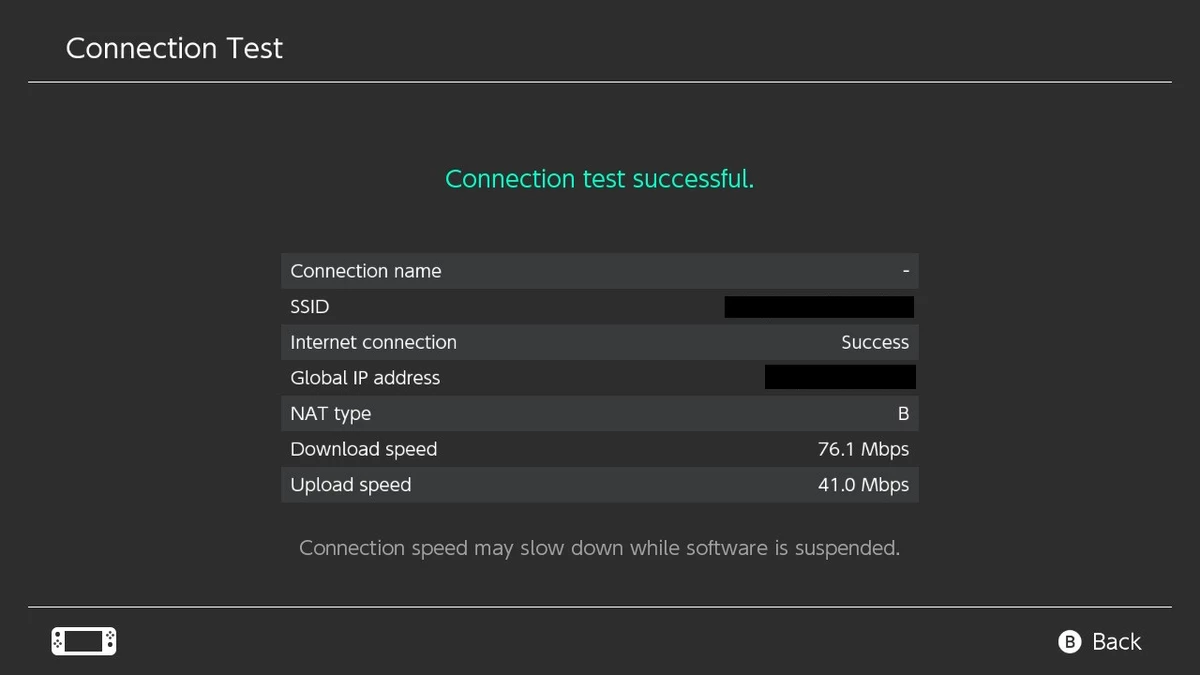The height and width of the screenshot is (675, 1200).
Task: Go Back using the Back label
Action: pos(1116,642)
